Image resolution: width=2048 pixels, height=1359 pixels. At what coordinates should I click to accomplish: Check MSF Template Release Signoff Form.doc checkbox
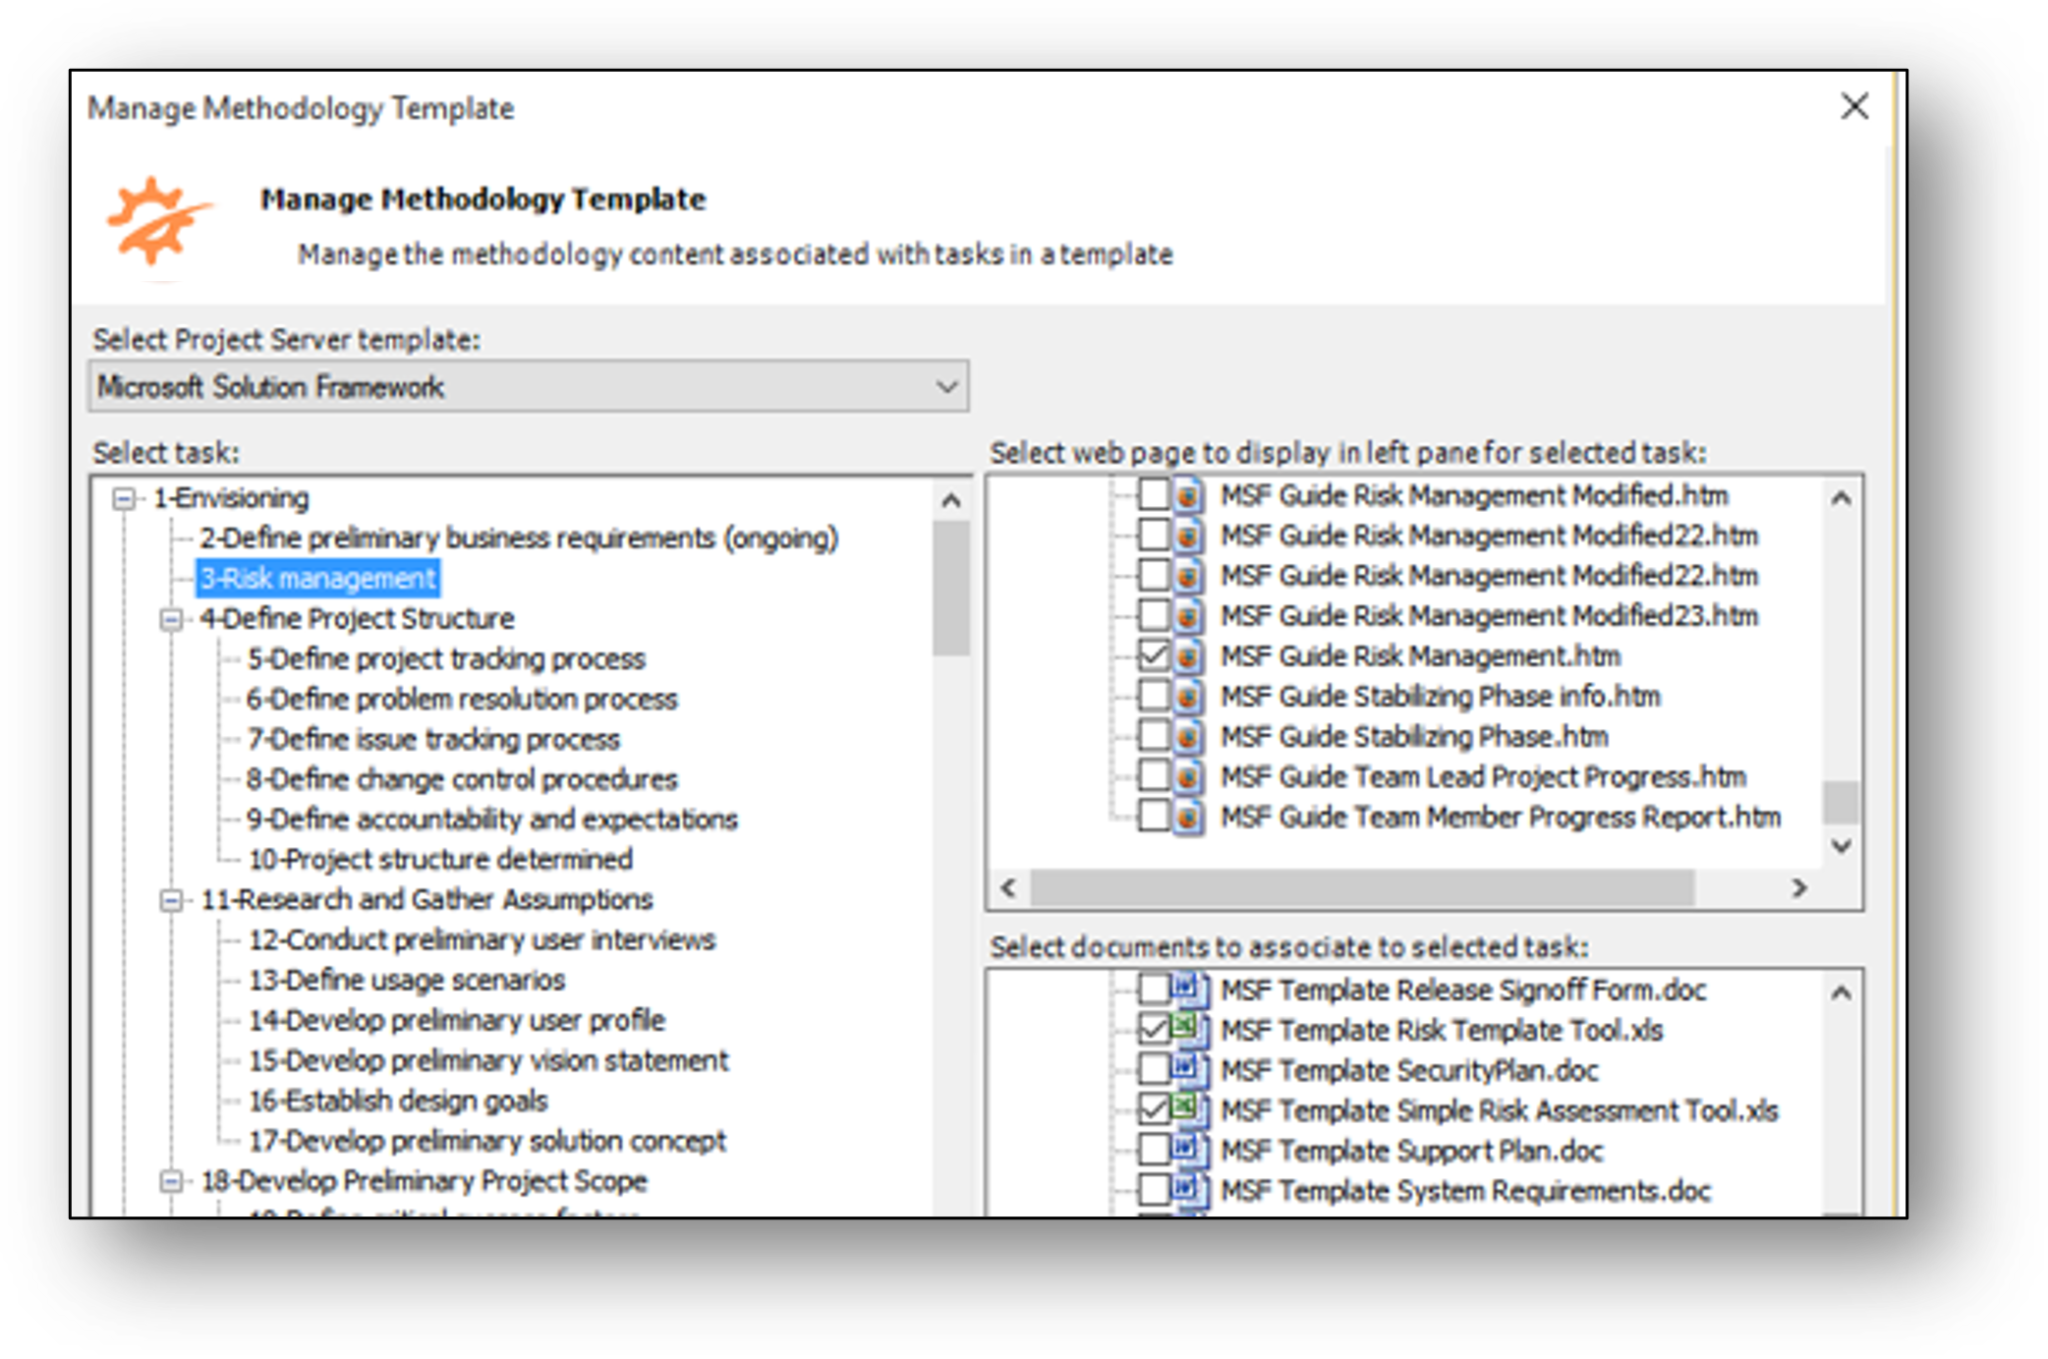click(1154, 989)
